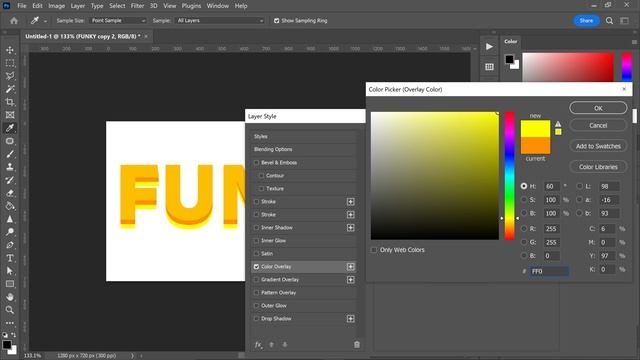Open the Sample Size dropdown
This screenshot has height=360, width=640.
(118, 20)
